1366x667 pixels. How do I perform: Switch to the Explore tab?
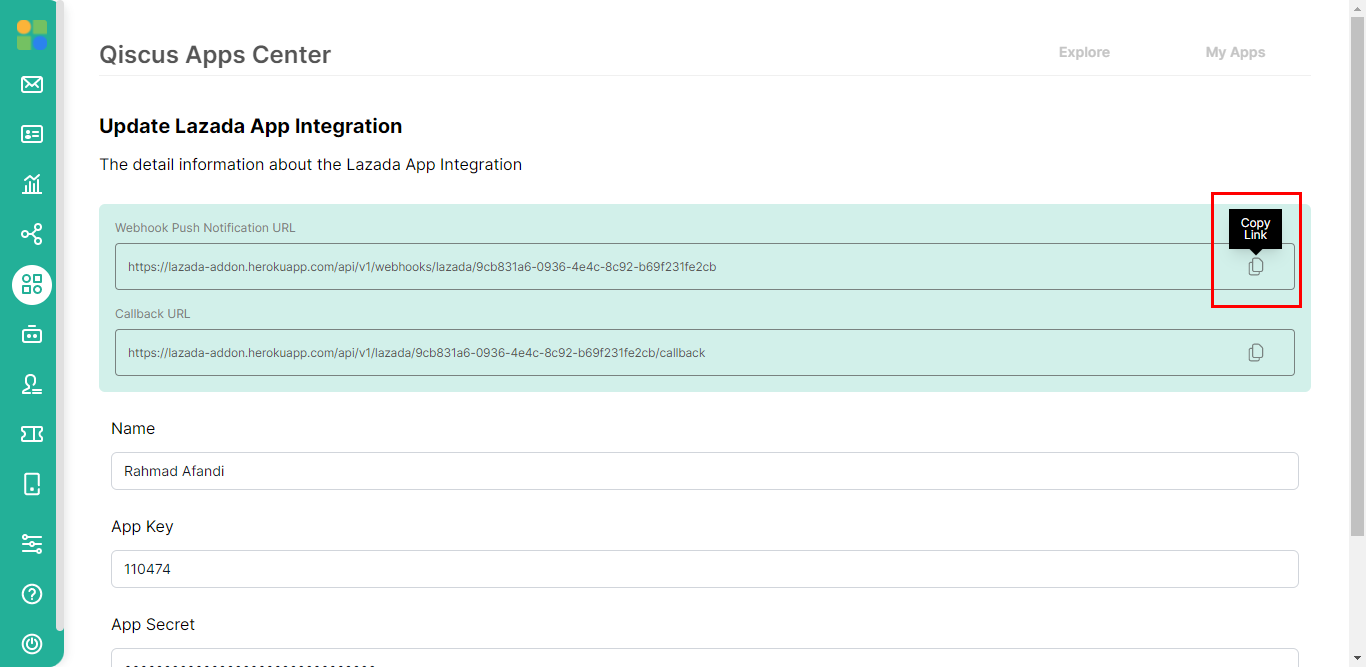[x=1084, y=52]
